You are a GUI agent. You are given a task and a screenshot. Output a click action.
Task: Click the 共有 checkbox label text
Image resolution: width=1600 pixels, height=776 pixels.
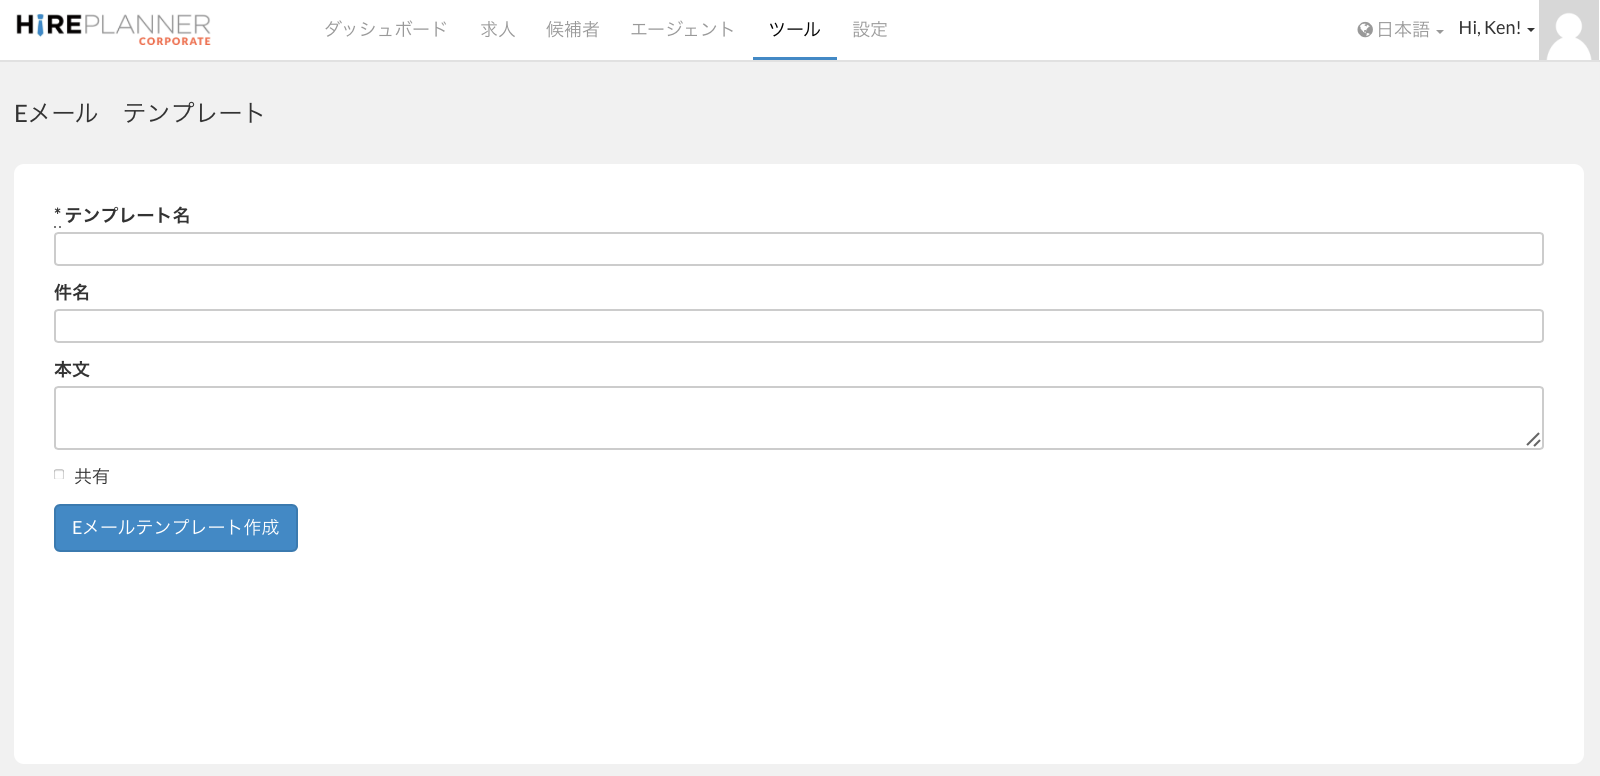point(92,477)
